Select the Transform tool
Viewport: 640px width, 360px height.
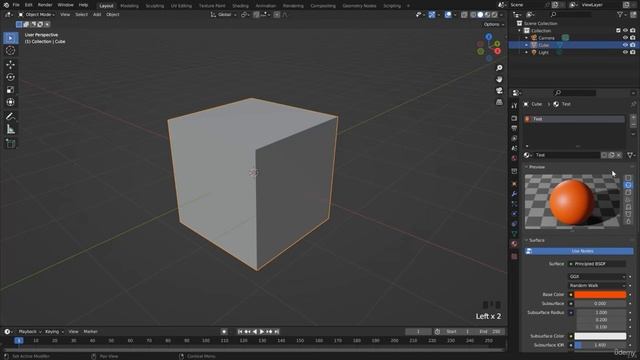pyautogui.click(x=11, y=102)
